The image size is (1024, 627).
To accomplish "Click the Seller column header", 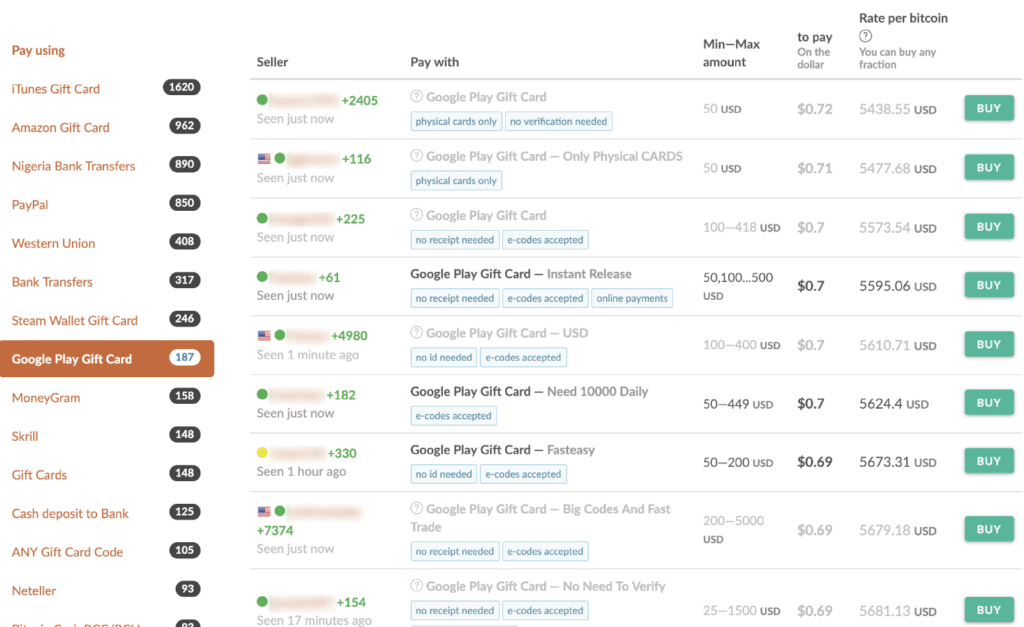I will tap(272, 62).
